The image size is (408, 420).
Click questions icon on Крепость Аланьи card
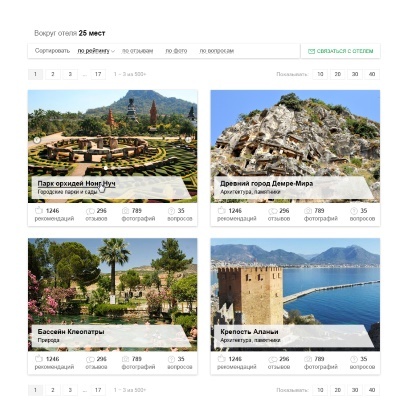[354, 359]
